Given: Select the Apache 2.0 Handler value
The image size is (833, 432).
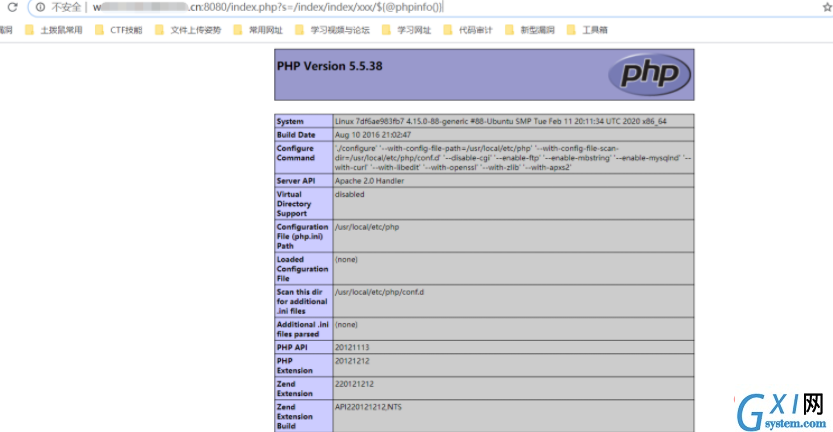Looking at the screenshot, I should click(x=369, y=181).
